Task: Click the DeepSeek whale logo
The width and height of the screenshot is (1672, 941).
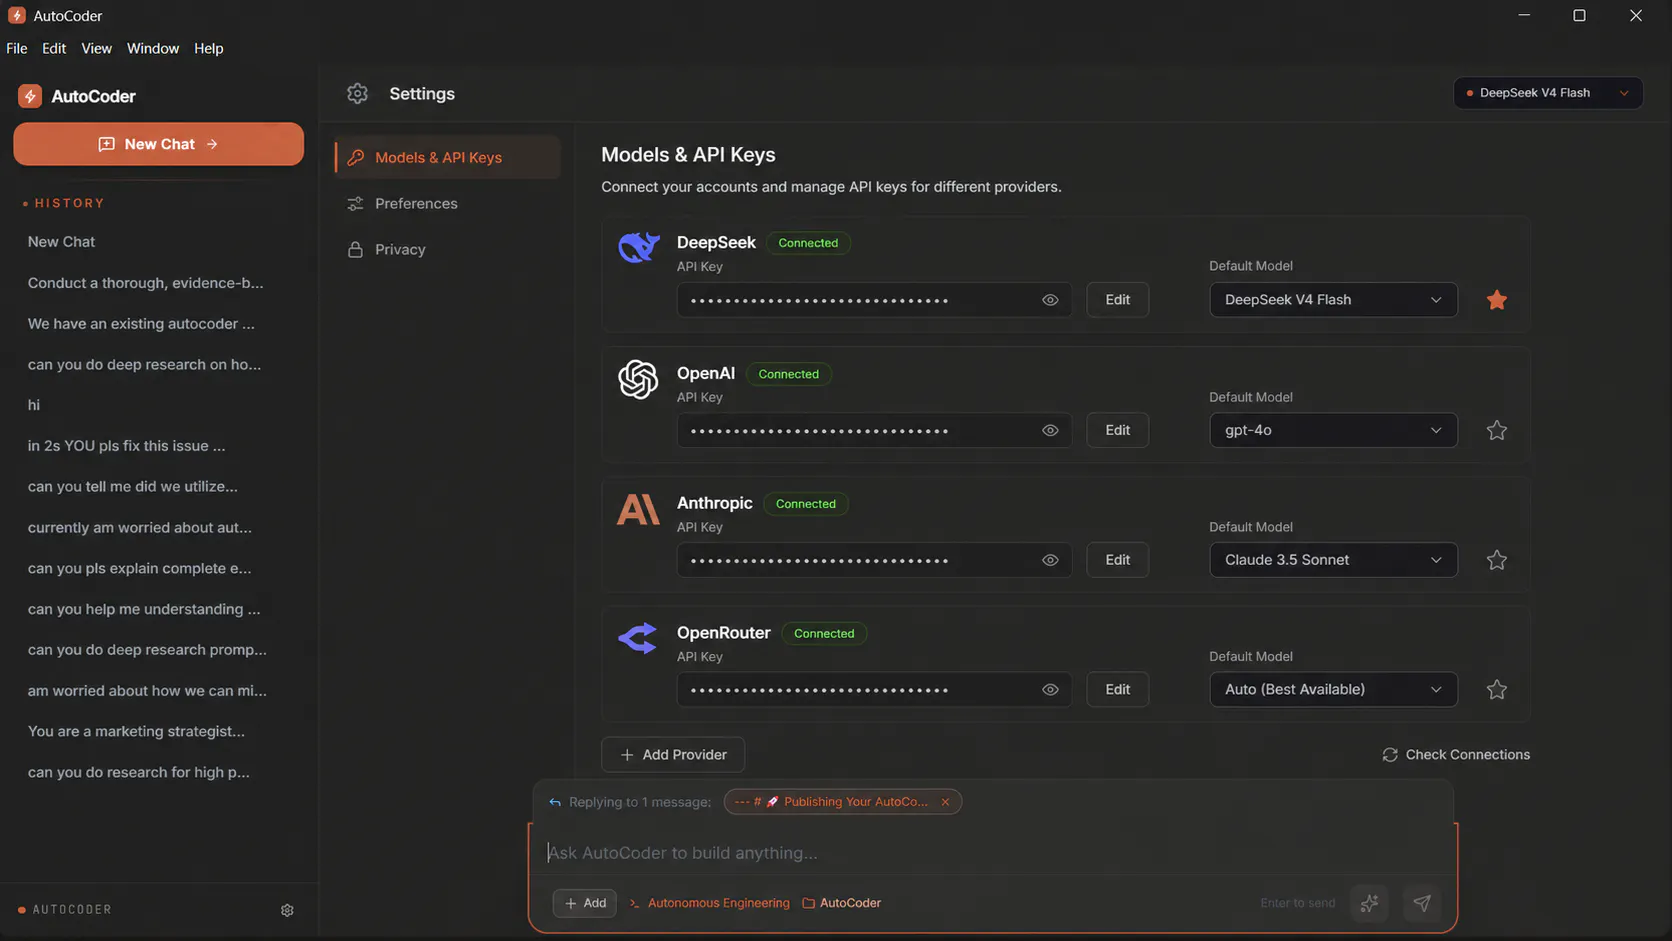Action: pyautogui.click(x=638, y=247)
